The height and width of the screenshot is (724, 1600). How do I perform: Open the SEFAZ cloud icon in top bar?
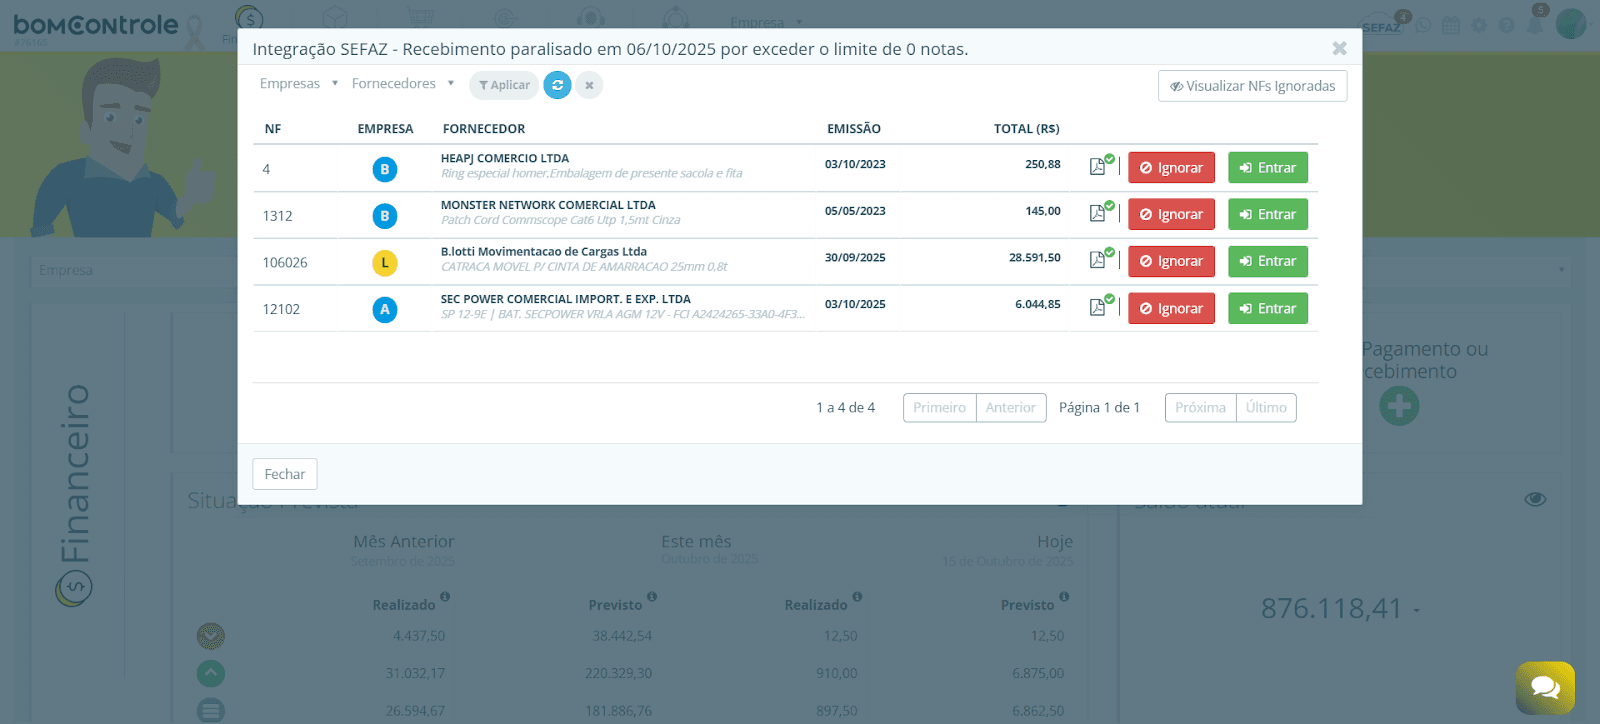pyautogui.click(x=1384, y=25)
